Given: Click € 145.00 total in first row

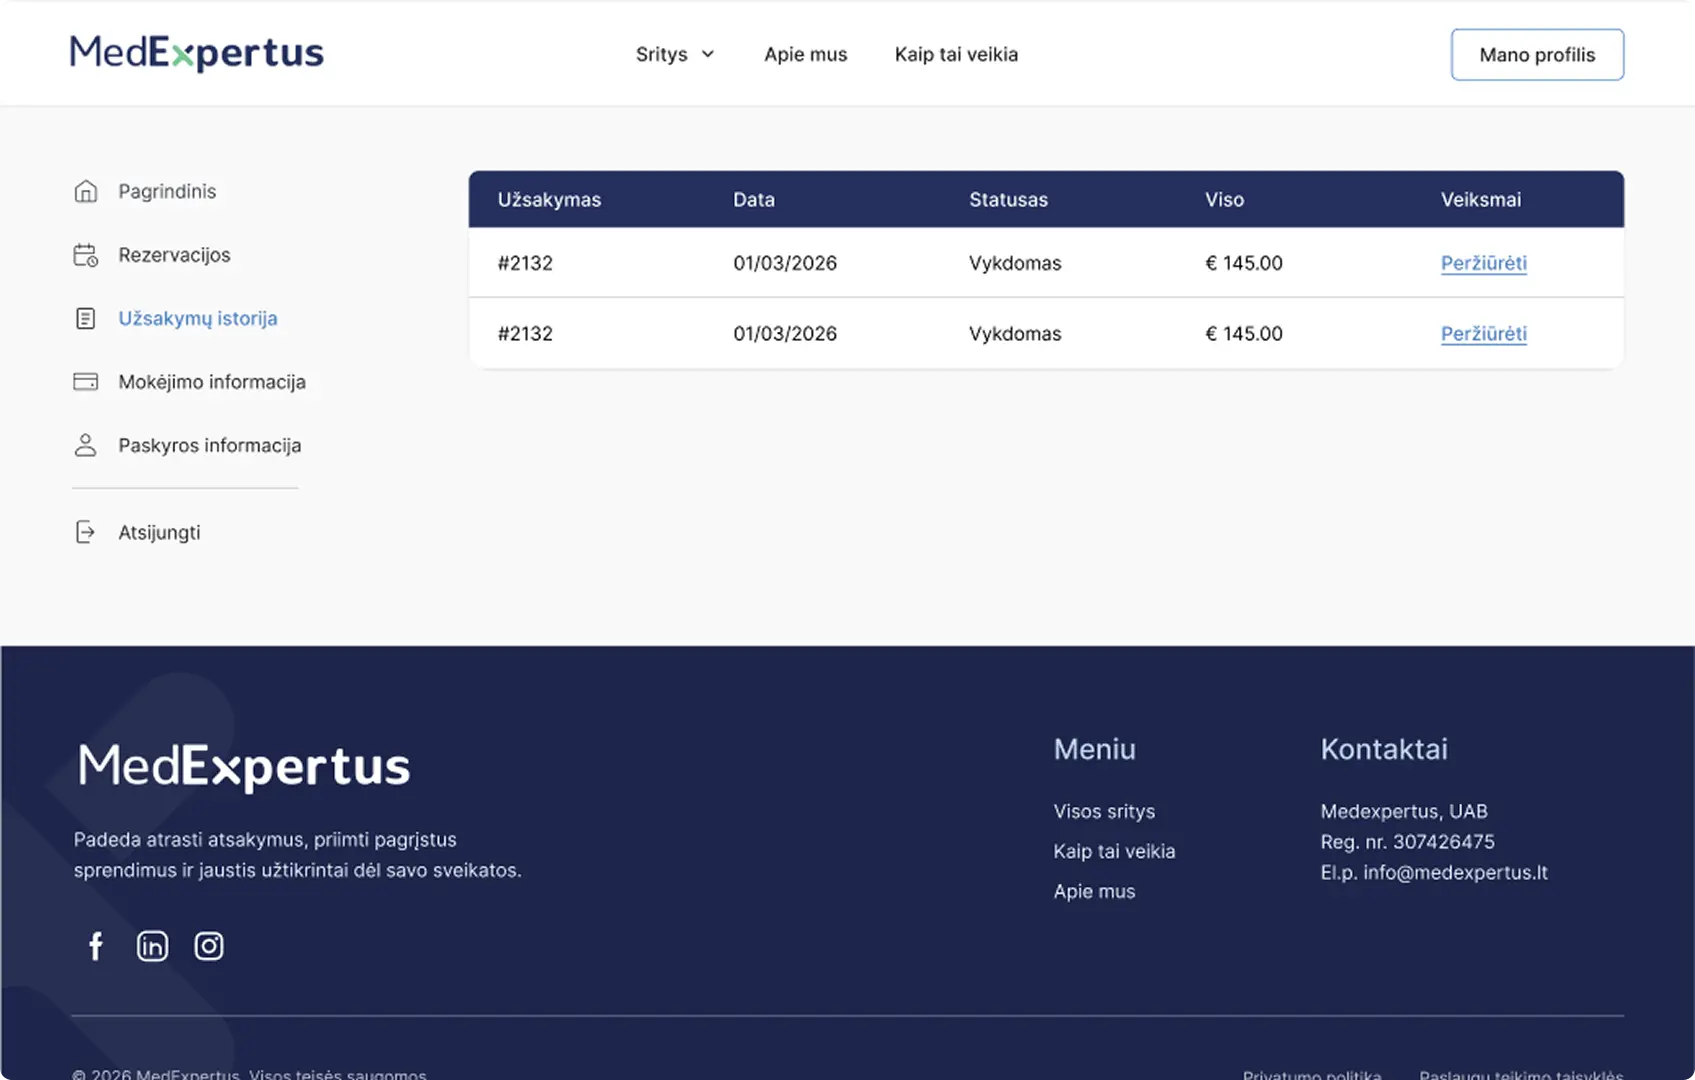Looking at the screenshot, I should [1244, 263].
